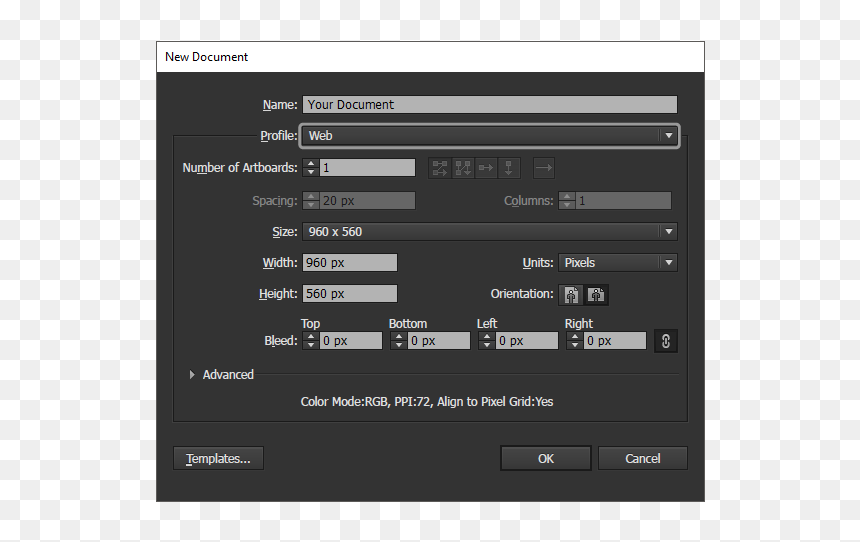Confirm the dialog with OK
The image size is (860, 542).
coord(546,459)
